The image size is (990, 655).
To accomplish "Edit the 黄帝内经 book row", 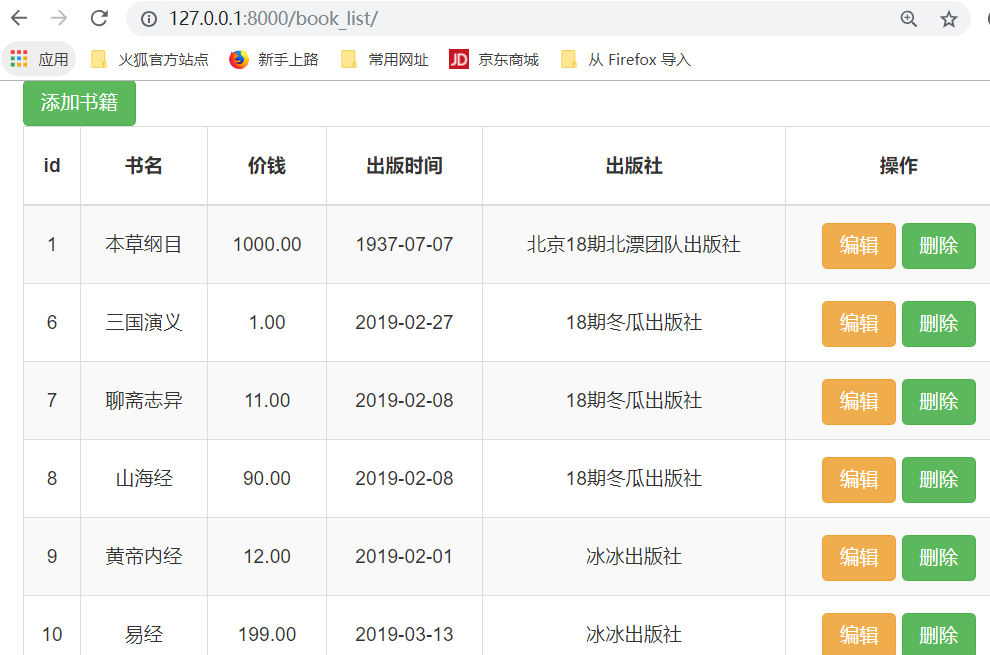I will (859, 558).
